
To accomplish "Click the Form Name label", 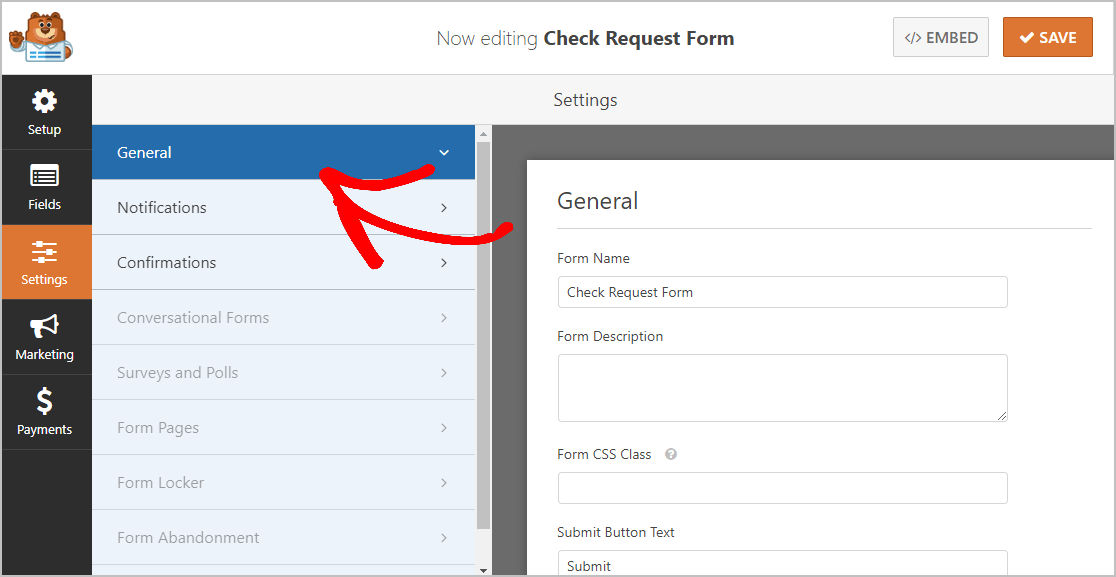I will (x=594, y=258).
